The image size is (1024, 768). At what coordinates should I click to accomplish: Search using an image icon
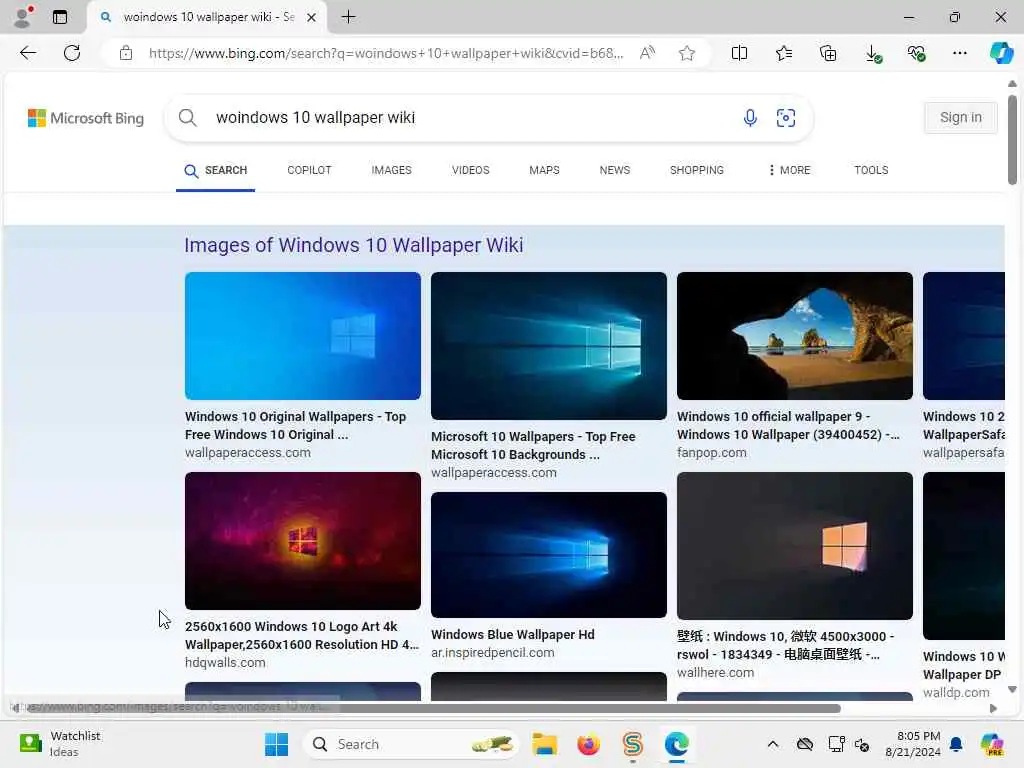786,118
